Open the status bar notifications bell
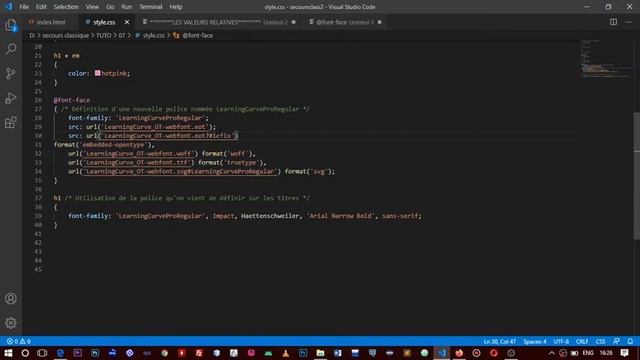The height and width of the screenshot is (360, 640). click(x=630, y=341)
